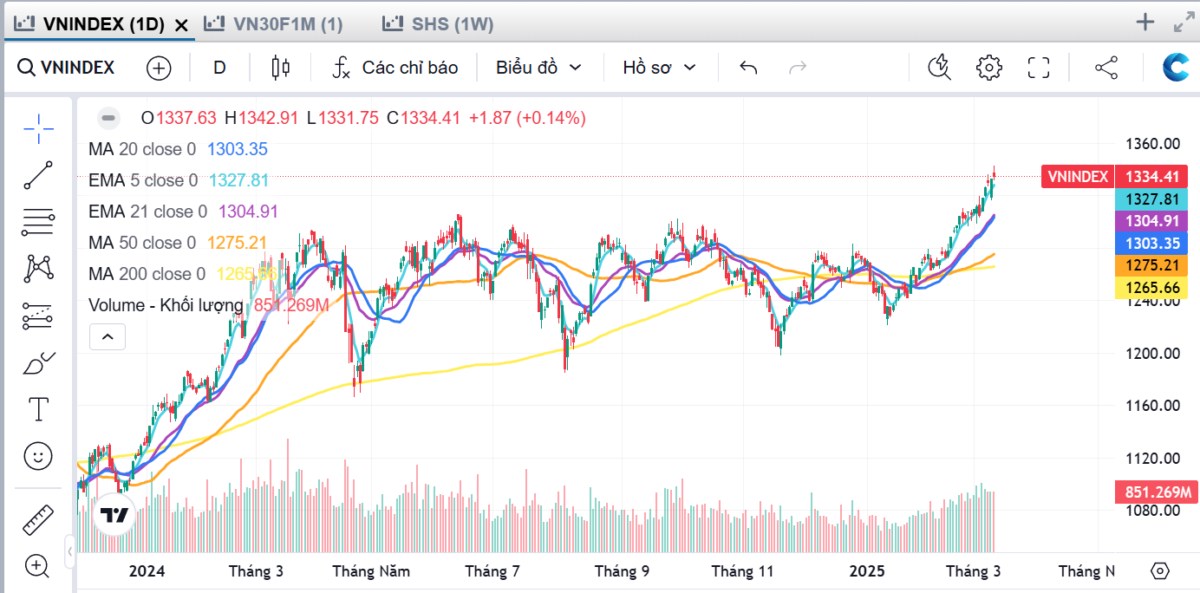Click the 1200.00 price axis label
The height and width of the screenshot is (593, 1200).
coord(1153,353)
